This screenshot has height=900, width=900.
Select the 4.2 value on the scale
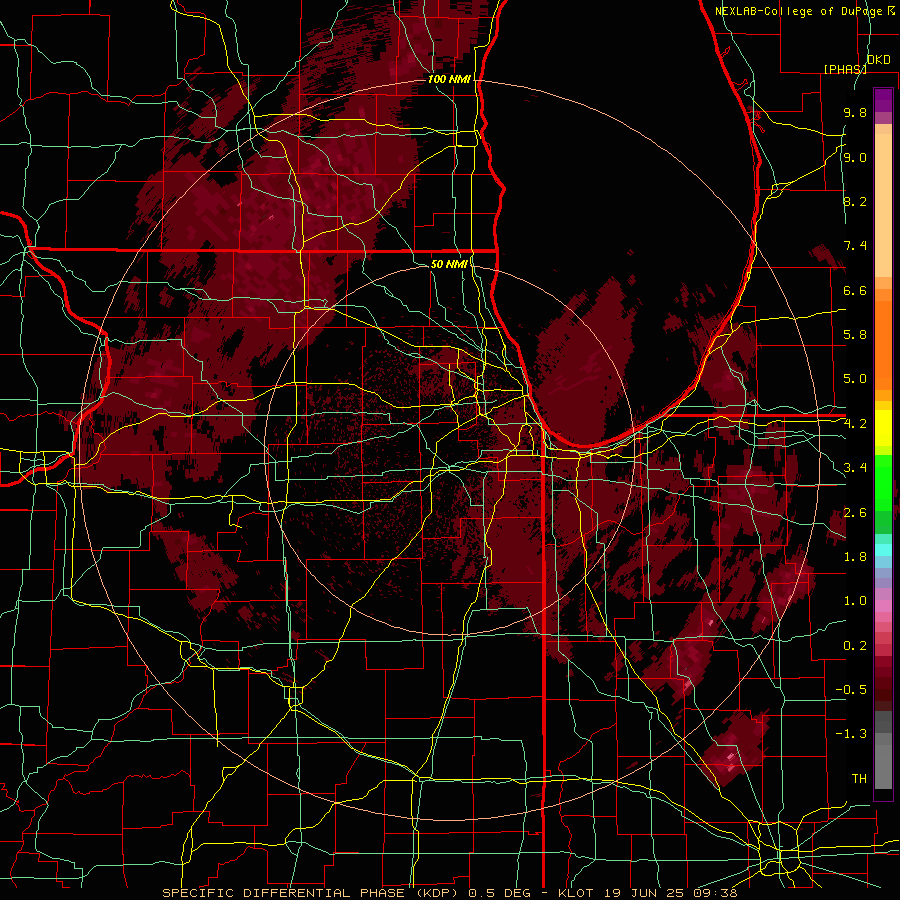point(855,424)
